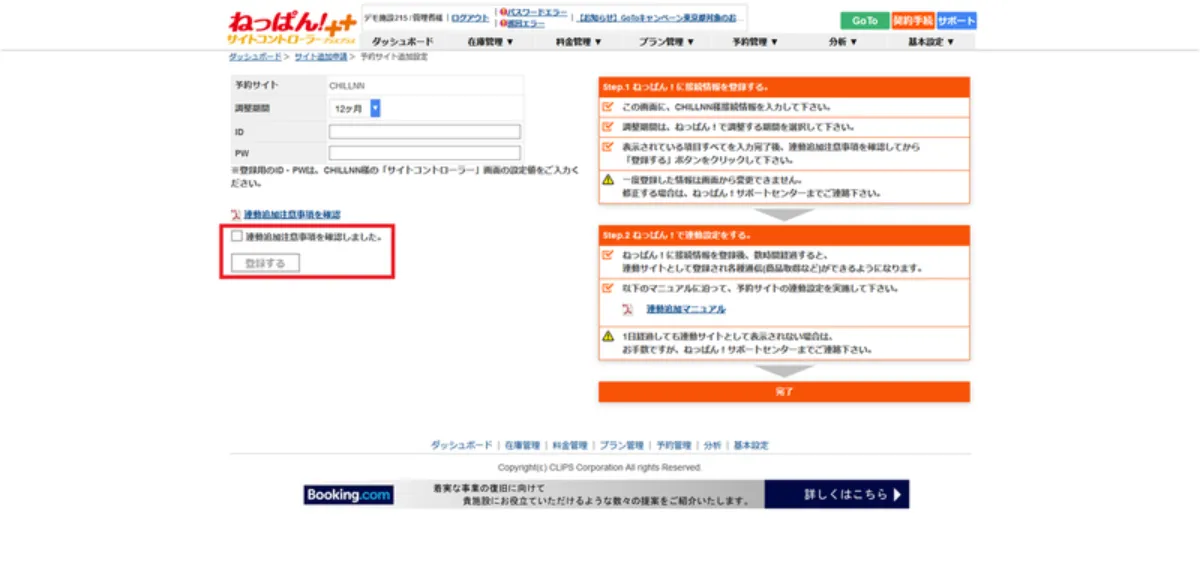Viewport: 1200px width, 565px height.
Task: Click the footer 分析 link
Action: [x=712, y=445]
